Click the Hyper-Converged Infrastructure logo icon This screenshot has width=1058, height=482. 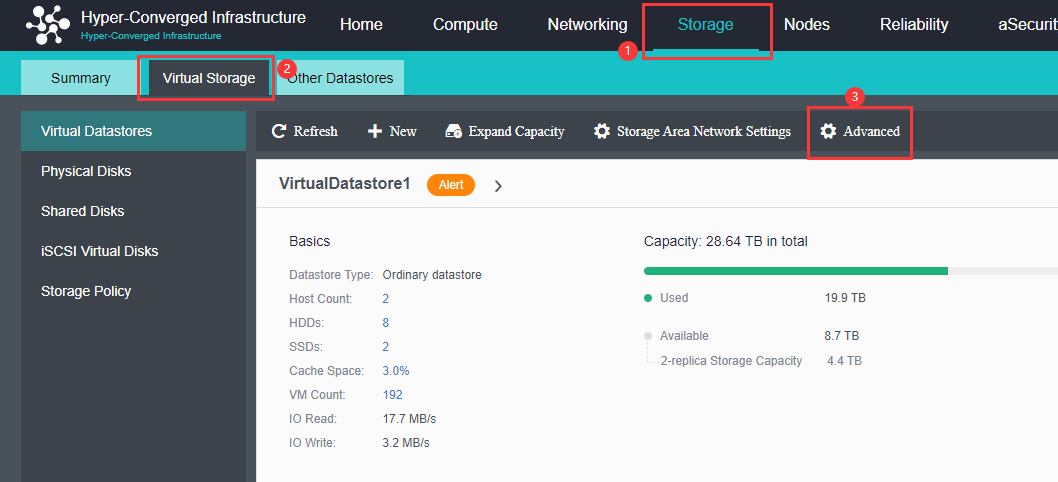point(48,25)
